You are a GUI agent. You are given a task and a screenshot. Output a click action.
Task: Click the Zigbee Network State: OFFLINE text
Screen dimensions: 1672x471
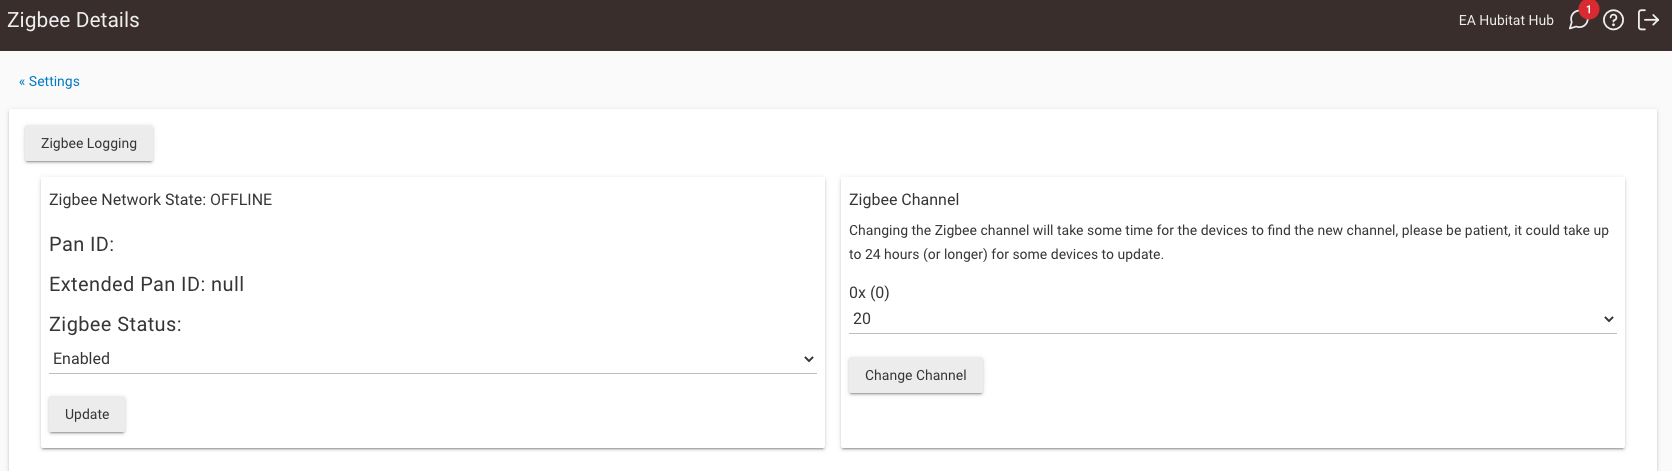click(160, 200)
